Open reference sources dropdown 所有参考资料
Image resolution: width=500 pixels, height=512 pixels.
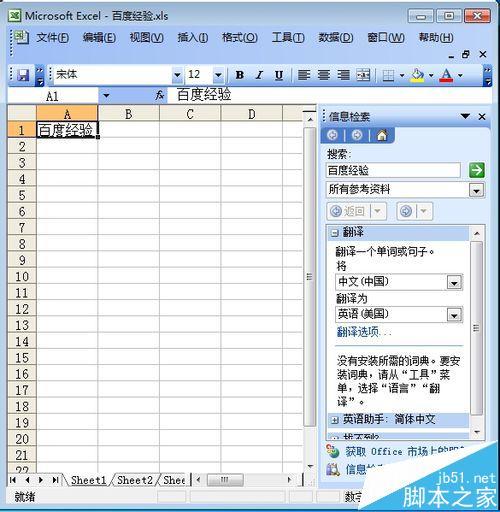pos(476,191)
